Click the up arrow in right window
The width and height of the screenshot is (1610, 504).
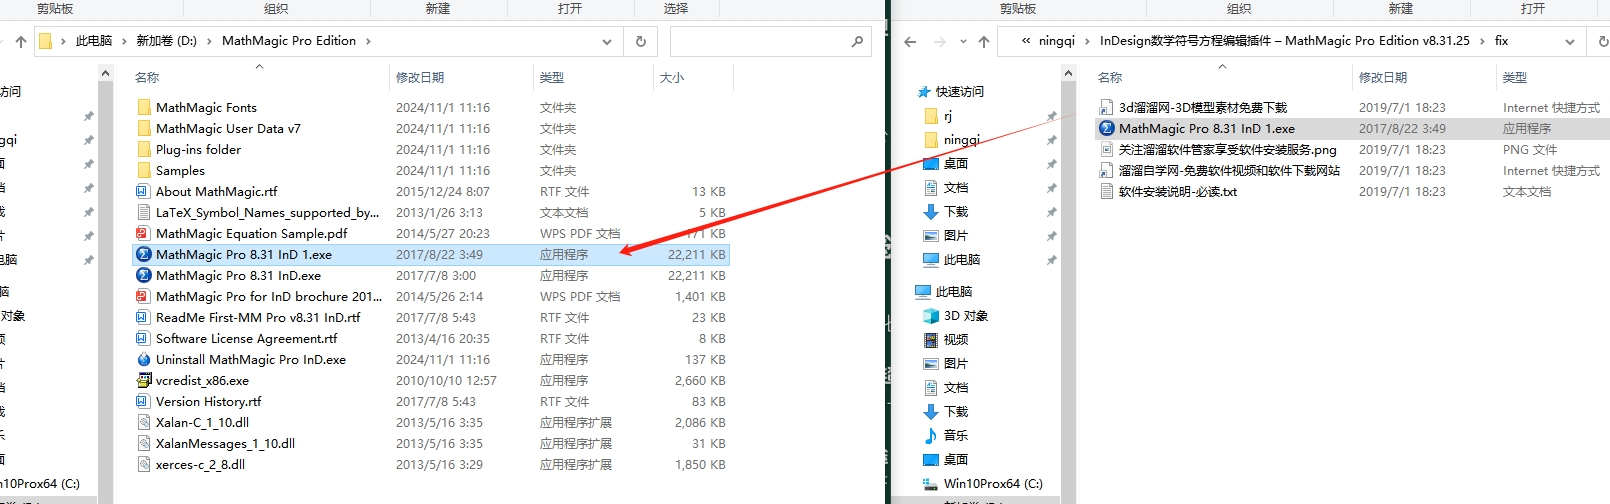[x=984, y=42]
